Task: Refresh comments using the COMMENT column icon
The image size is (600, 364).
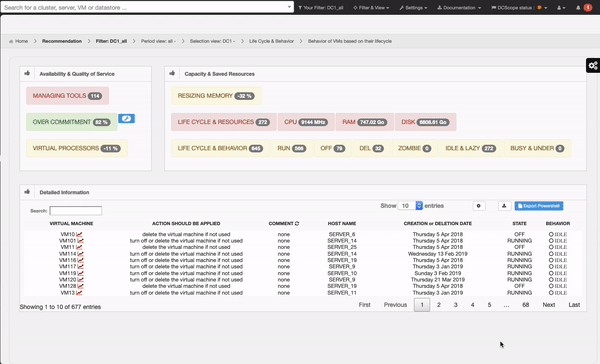Action: coord(297,224)
